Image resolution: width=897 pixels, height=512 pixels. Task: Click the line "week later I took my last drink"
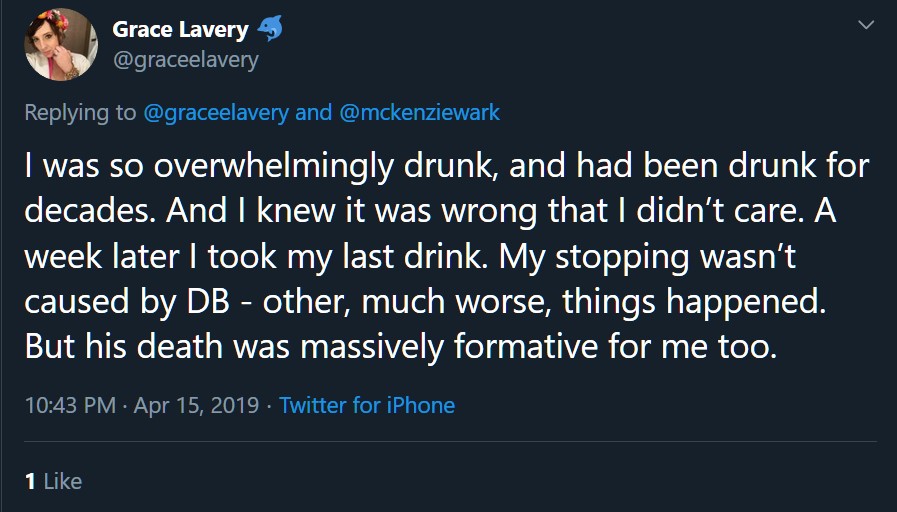coord(410,257)
